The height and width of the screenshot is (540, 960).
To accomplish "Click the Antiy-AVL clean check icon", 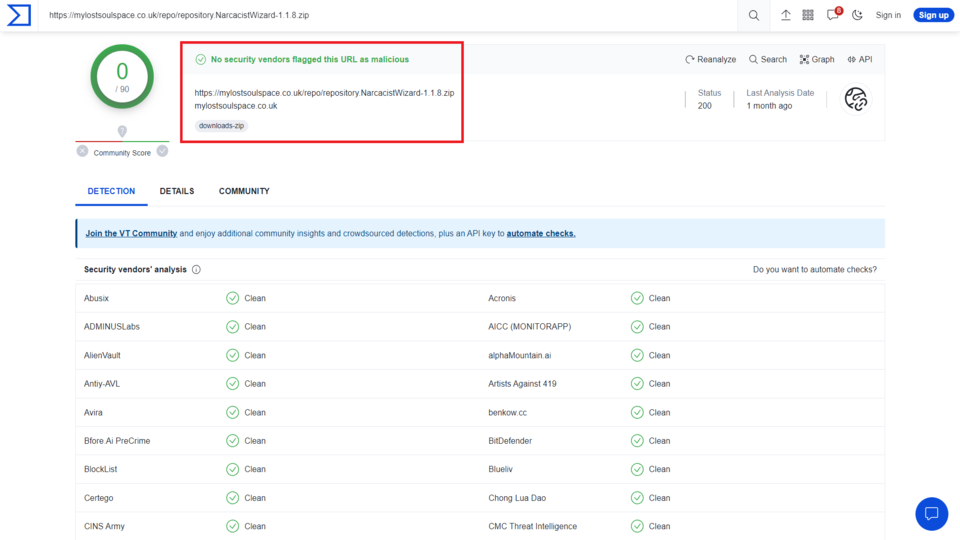I will 232,383.
